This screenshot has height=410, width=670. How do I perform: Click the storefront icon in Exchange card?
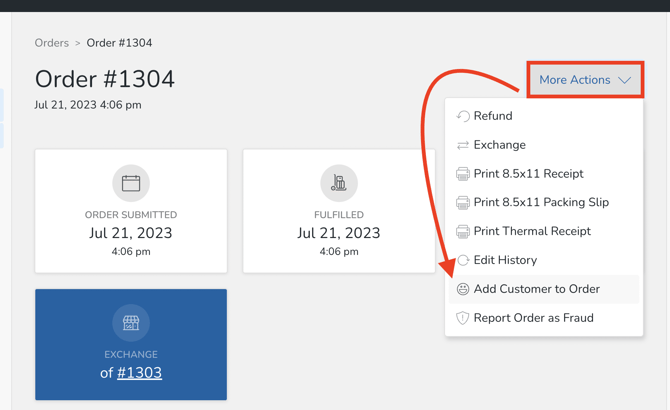coord(131,323)
